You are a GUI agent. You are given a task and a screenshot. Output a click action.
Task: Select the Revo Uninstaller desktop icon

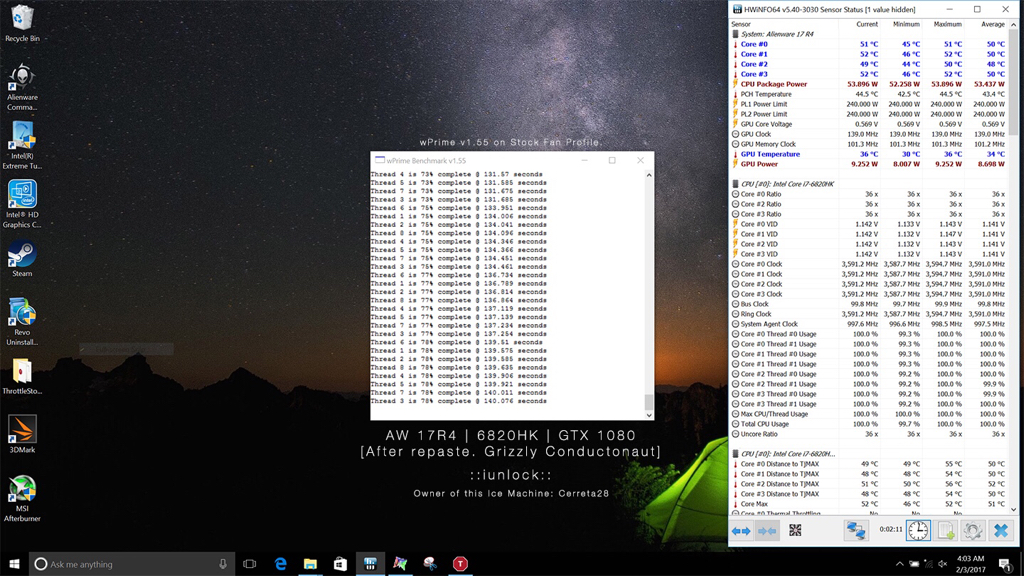[x=22, y=322]
